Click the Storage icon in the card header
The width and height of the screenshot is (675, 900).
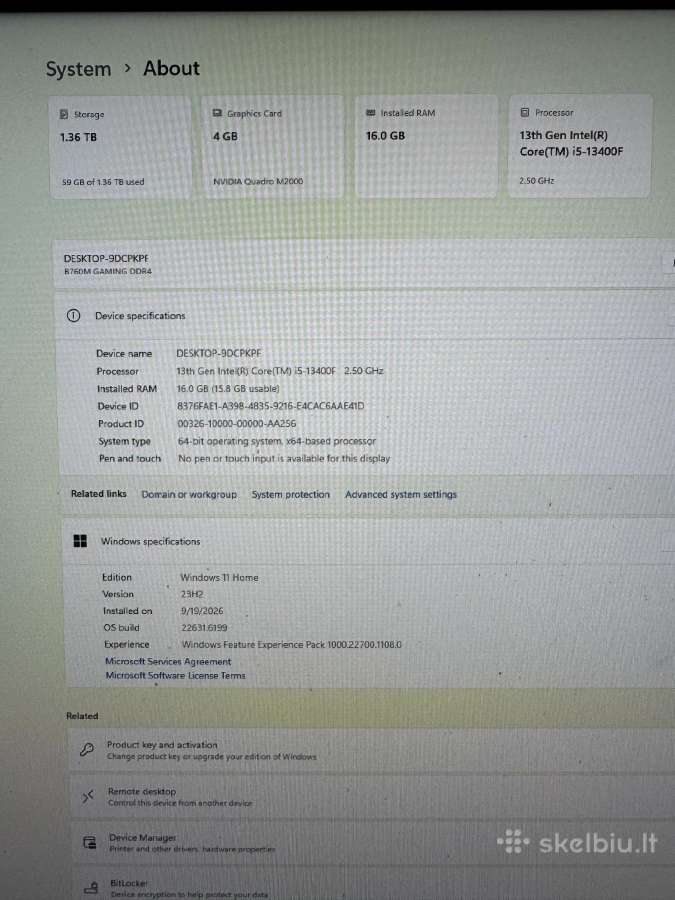pyautogui.click(x=64, y=114)
